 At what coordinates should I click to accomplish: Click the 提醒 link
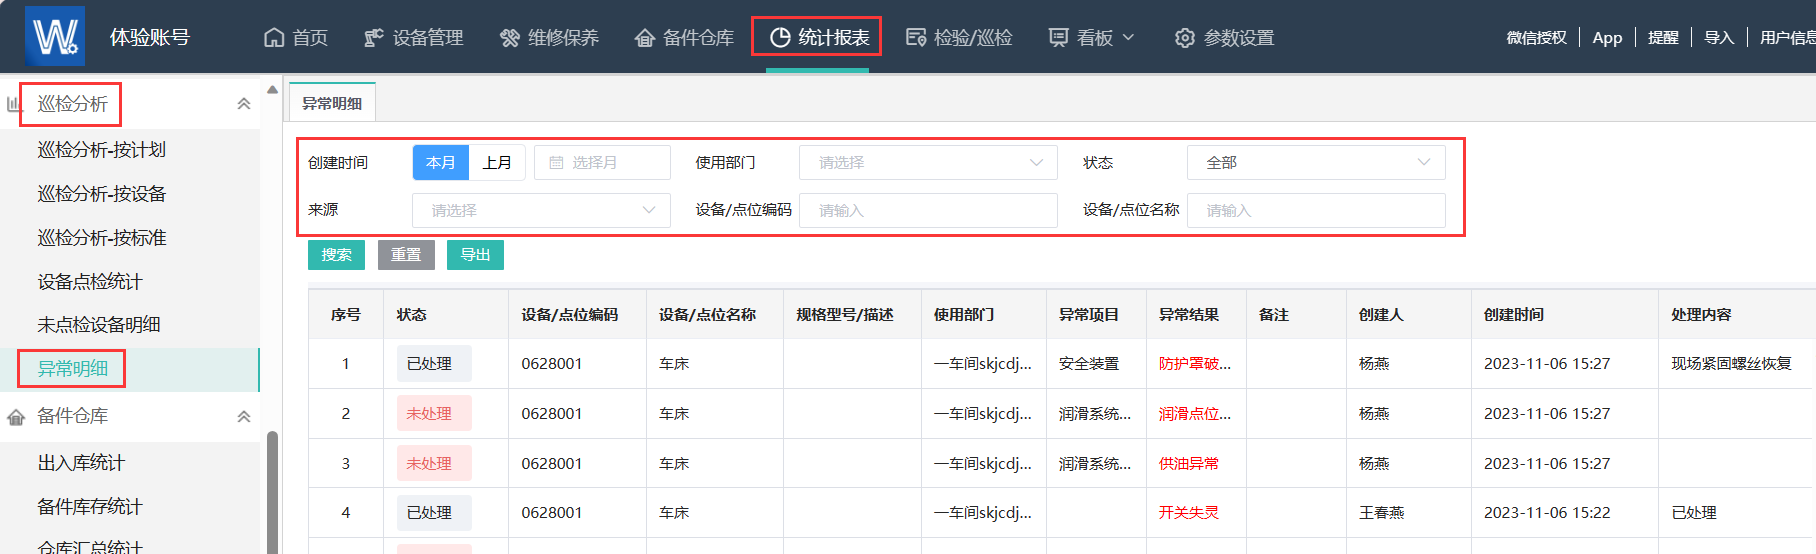[x=1663, y=38]
